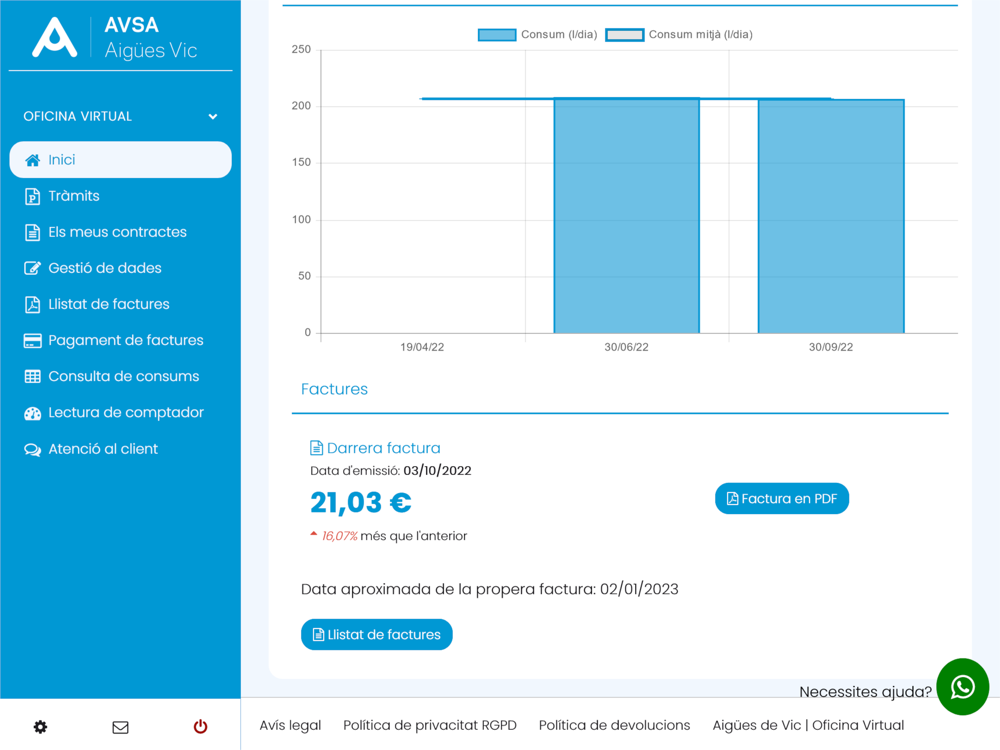Click the table icon for Consulta de consums
This screenshot has height=750, width=1000.
(33, 377)
